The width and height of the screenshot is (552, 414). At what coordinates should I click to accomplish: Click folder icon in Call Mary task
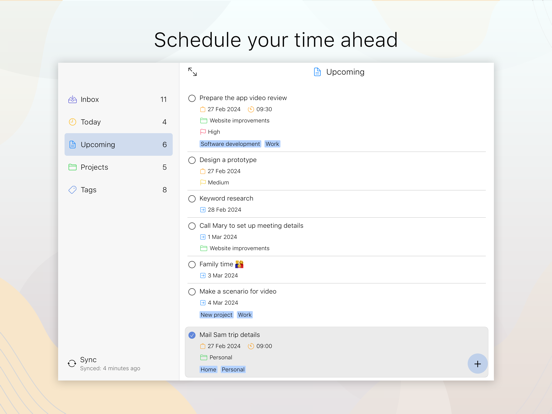[x=203, y=248]
